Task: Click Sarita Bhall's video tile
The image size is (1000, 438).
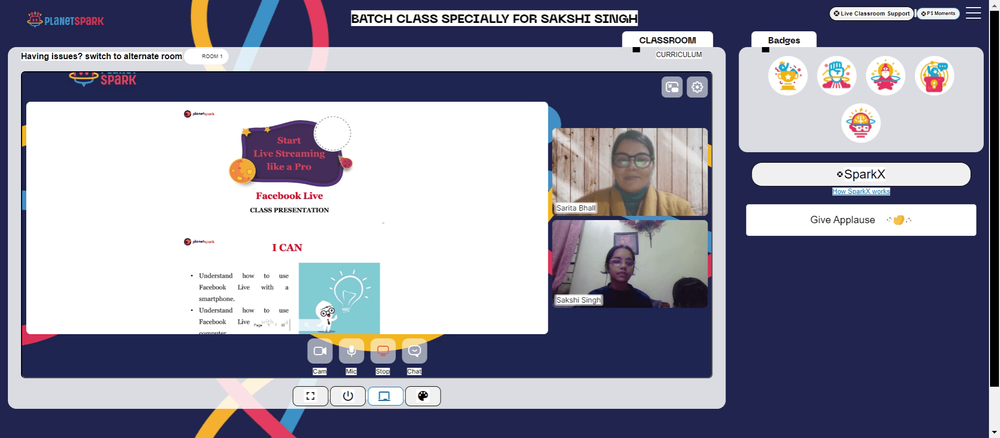Action: pyautogui.click(x=630, y=172)
